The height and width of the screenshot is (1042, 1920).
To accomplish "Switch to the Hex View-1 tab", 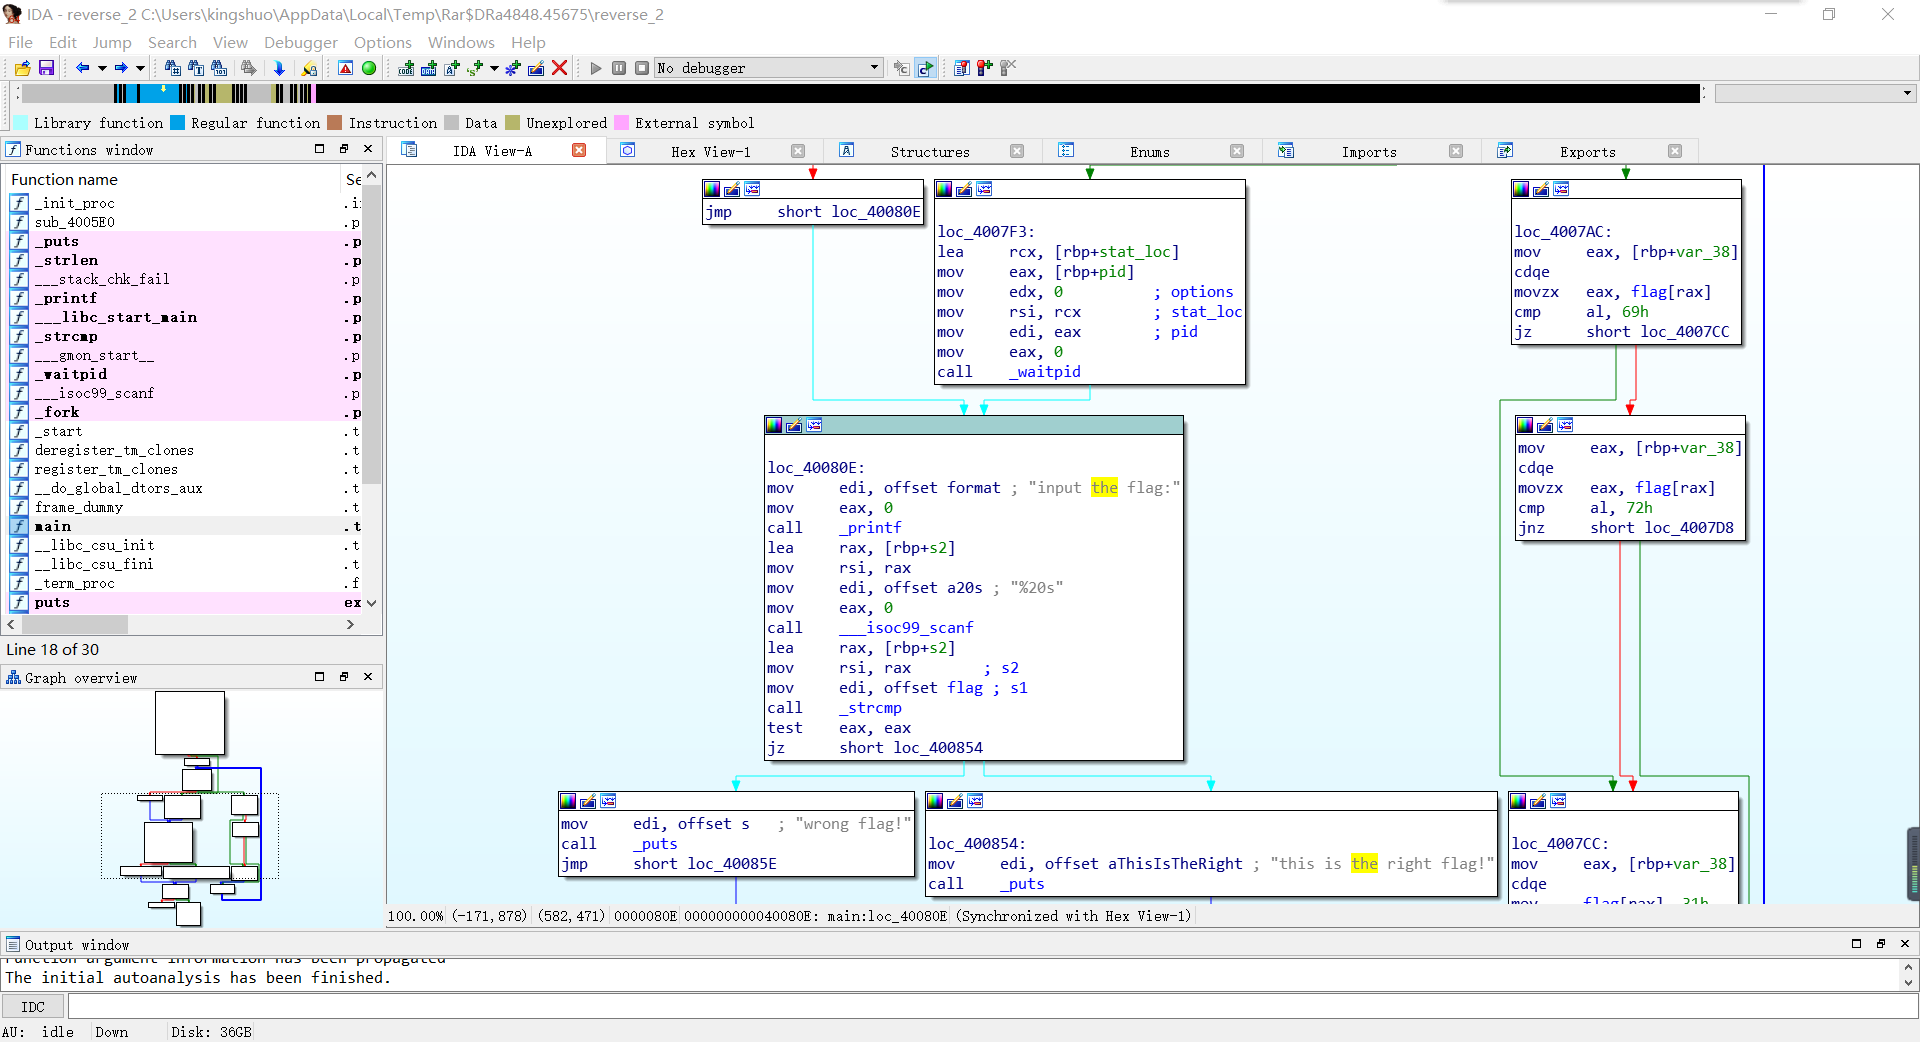I will (710, 152).
